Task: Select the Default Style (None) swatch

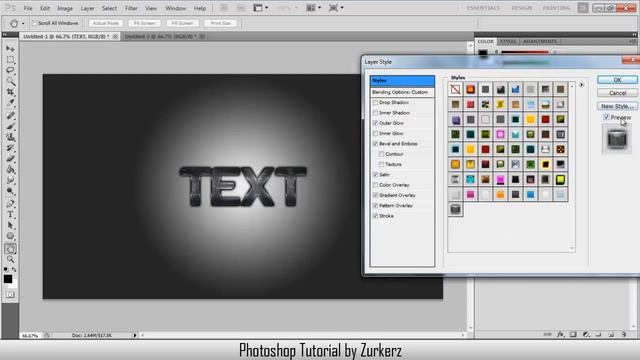Action: click(455, 89)
